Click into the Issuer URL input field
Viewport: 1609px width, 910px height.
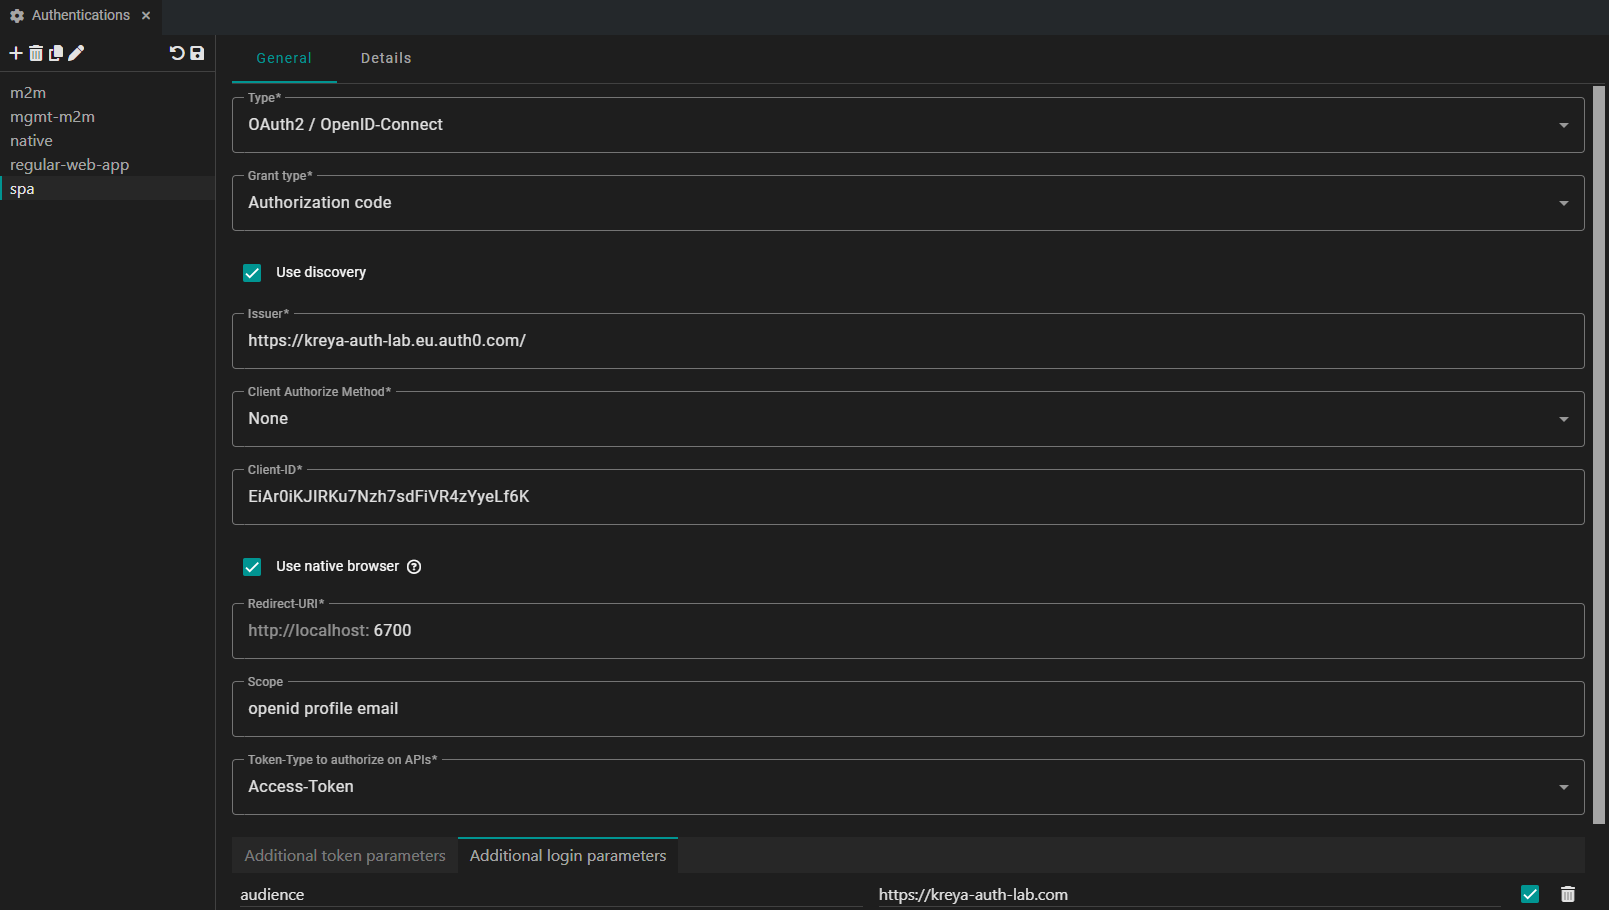coord(907,341)
